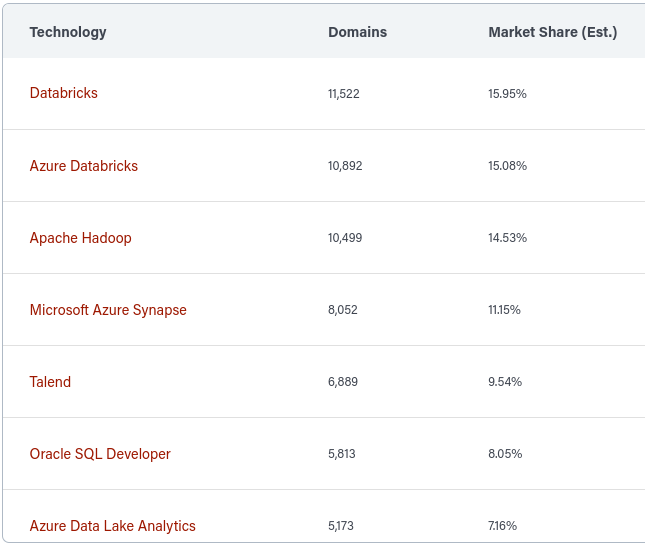645x543 pixels.
Task: Open the Databricks technology link
Action: click(64, 93)
